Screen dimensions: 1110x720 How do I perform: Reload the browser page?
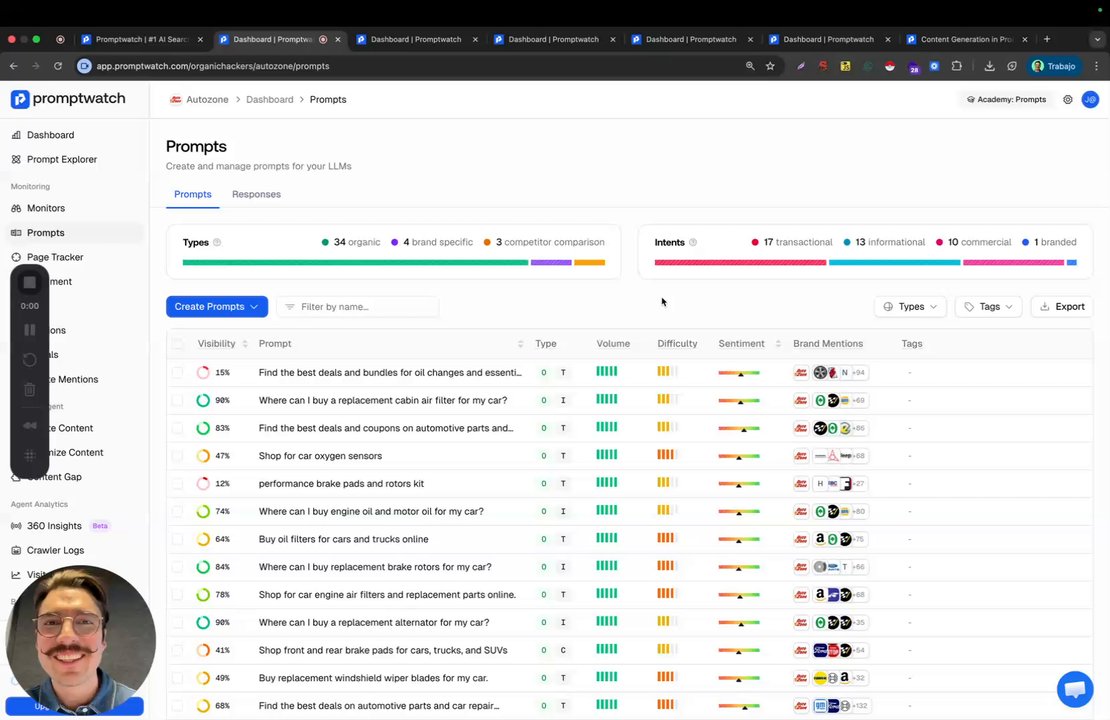click(x=58, y=66)
